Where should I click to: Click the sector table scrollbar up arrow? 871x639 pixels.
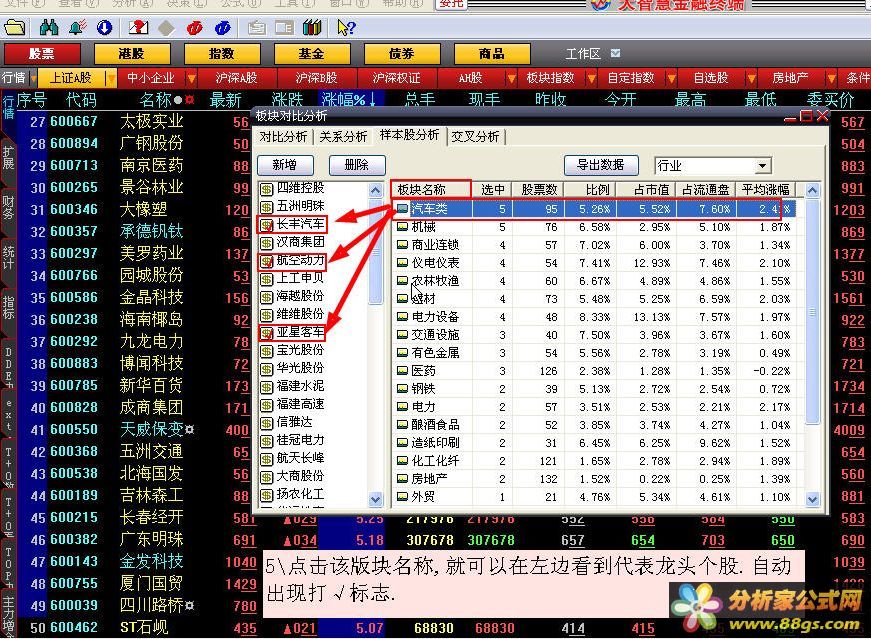pyautogui.click(x=812, y=191)
